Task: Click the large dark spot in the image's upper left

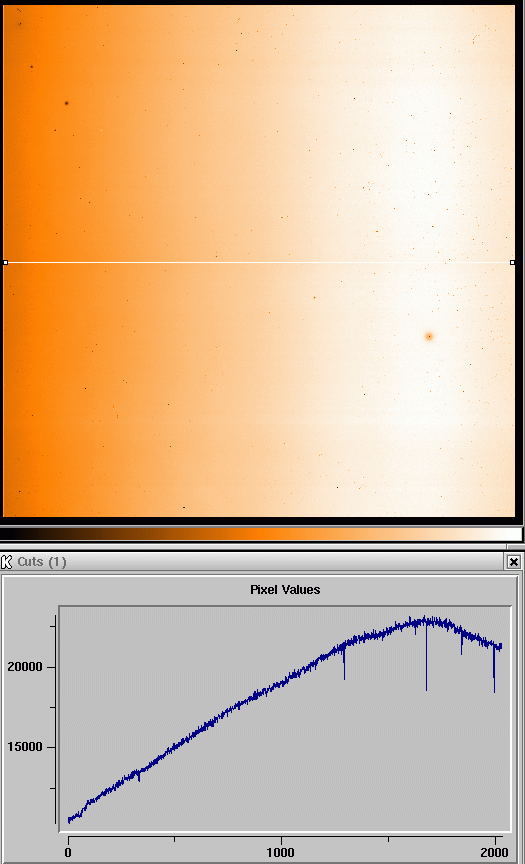Action: click(67, 103)
